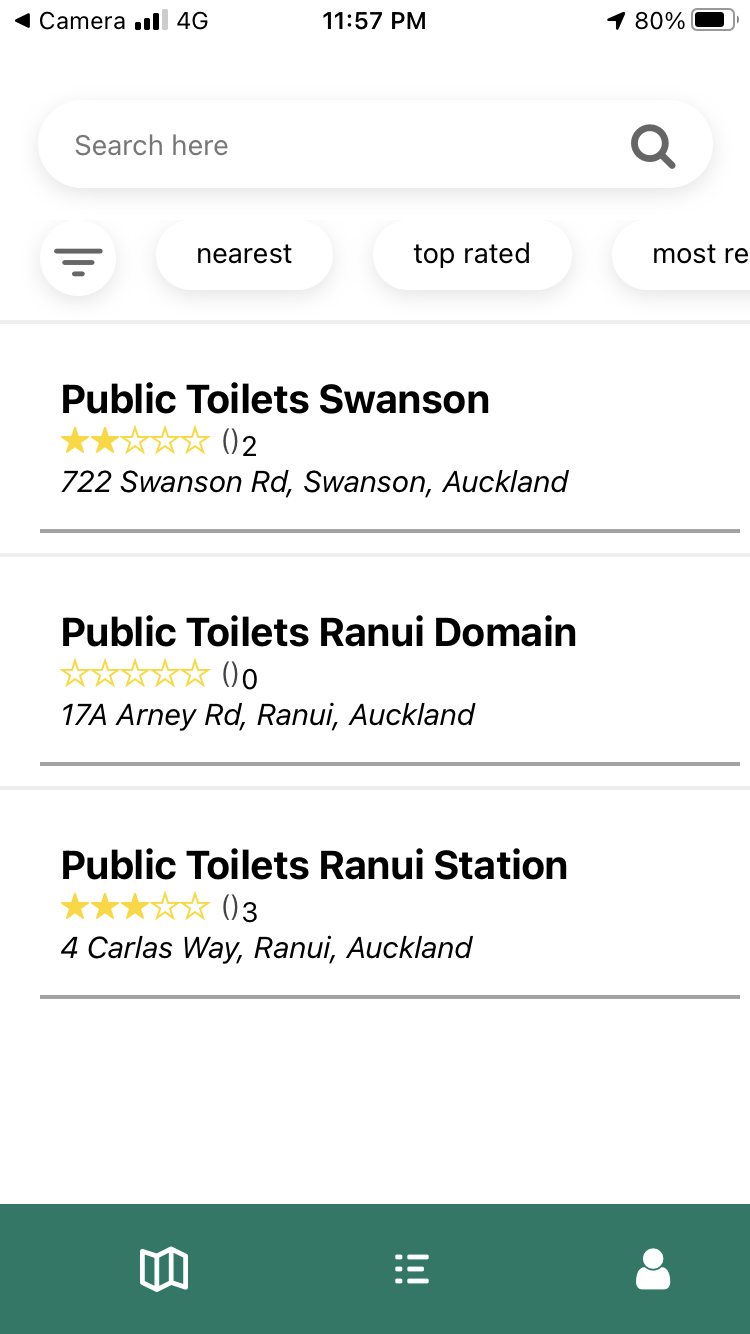Viewport: 750px width, 1334px height.
Task: Tap the battery status icon
Action: tap(714, 21)
